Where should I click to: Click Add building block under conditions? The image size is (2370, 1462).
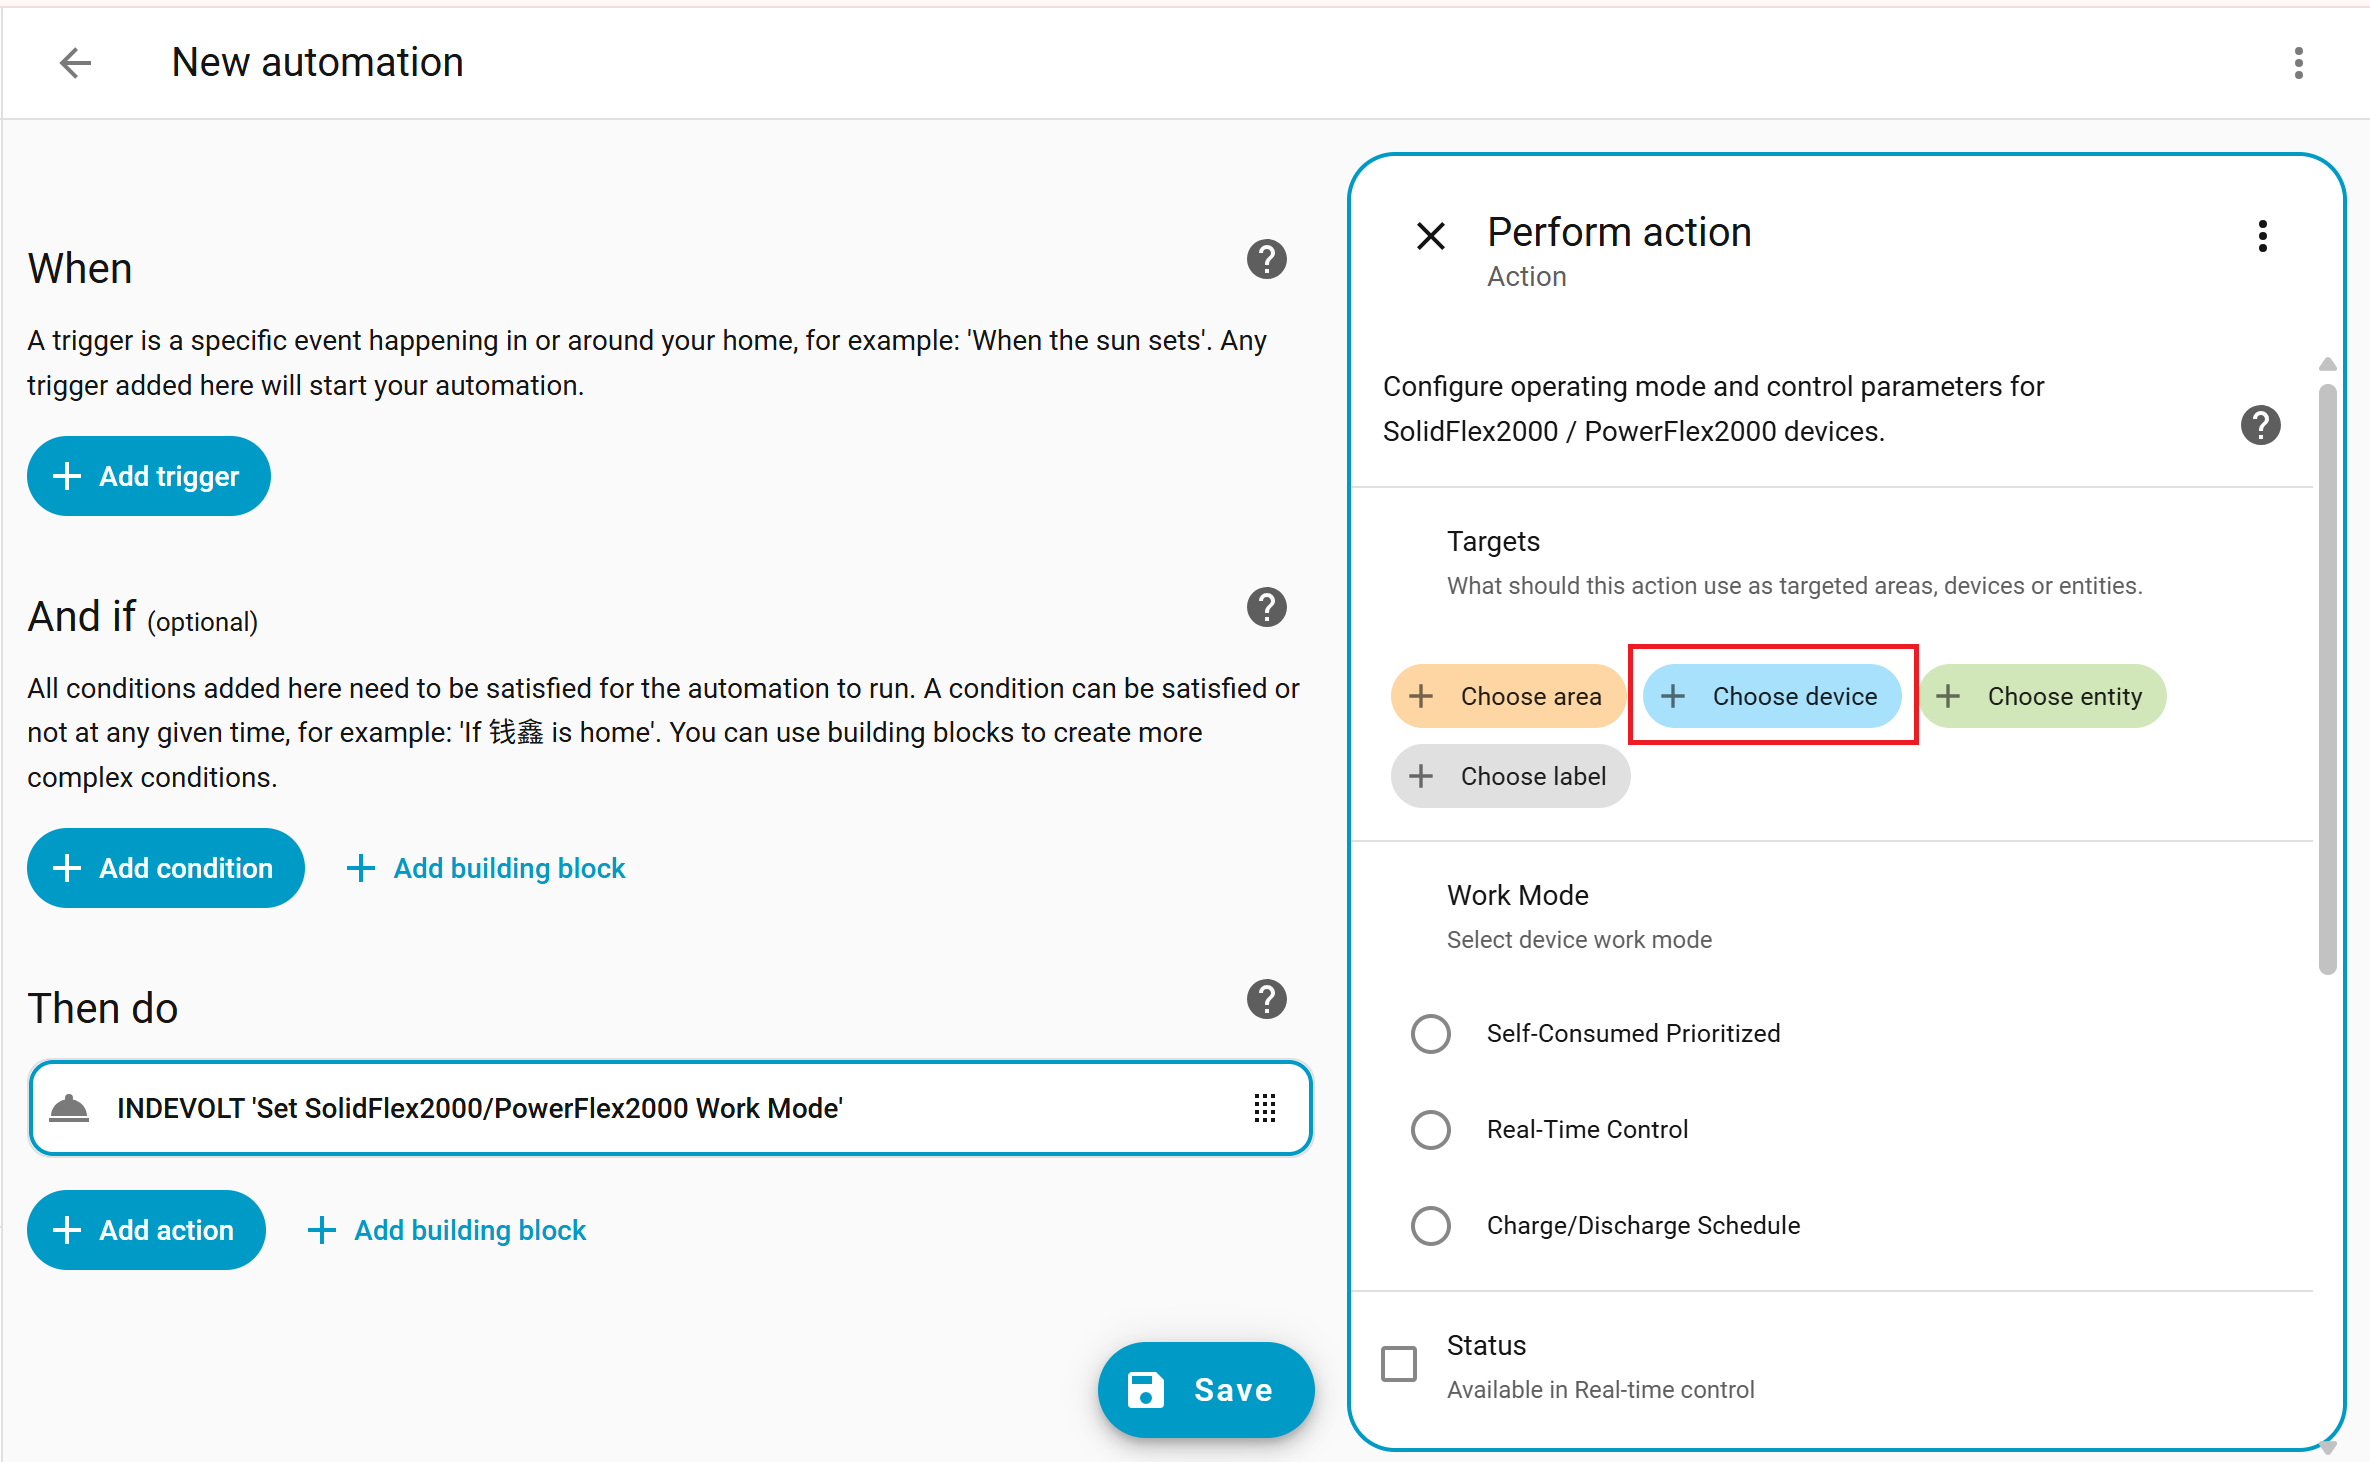coord(486,868)
